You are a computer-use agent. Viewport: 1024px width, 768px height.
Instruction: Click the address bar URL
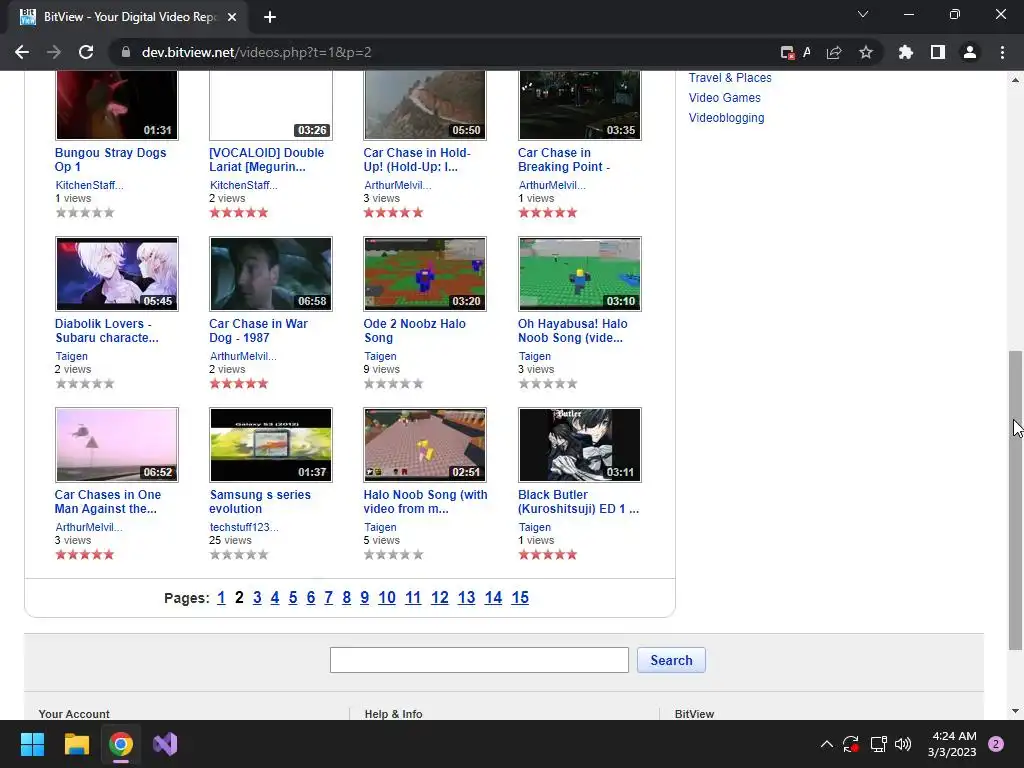click(x=257, y=52)
